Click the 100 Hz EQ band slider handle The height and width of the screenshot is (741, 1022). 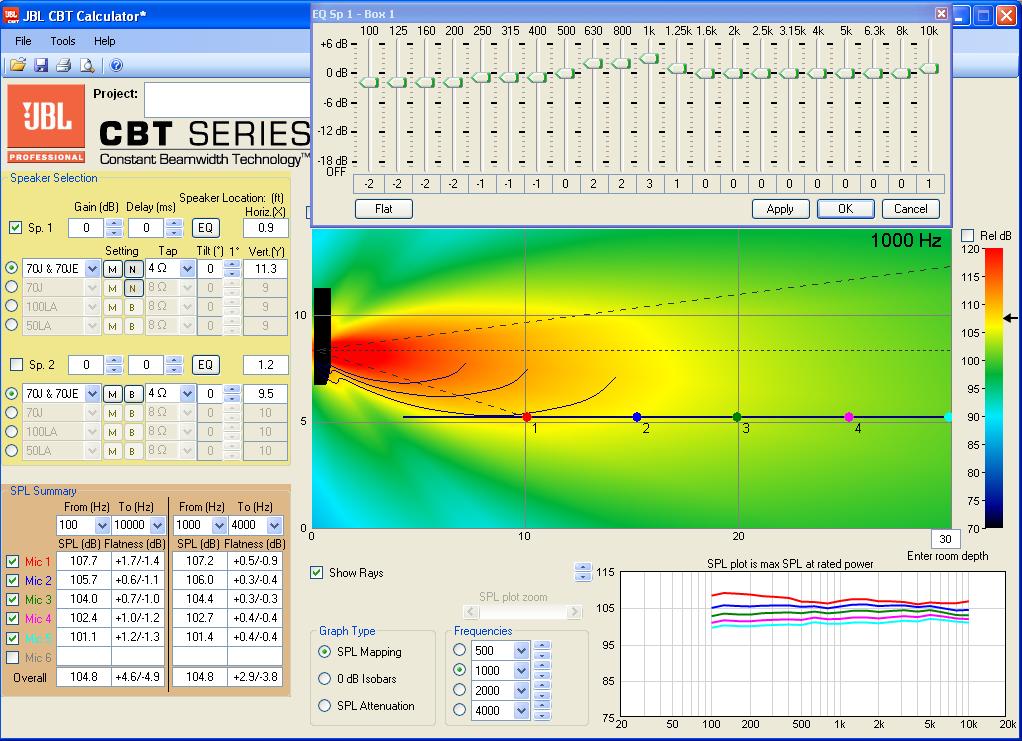pyautogui.click(x=369, y=82)
